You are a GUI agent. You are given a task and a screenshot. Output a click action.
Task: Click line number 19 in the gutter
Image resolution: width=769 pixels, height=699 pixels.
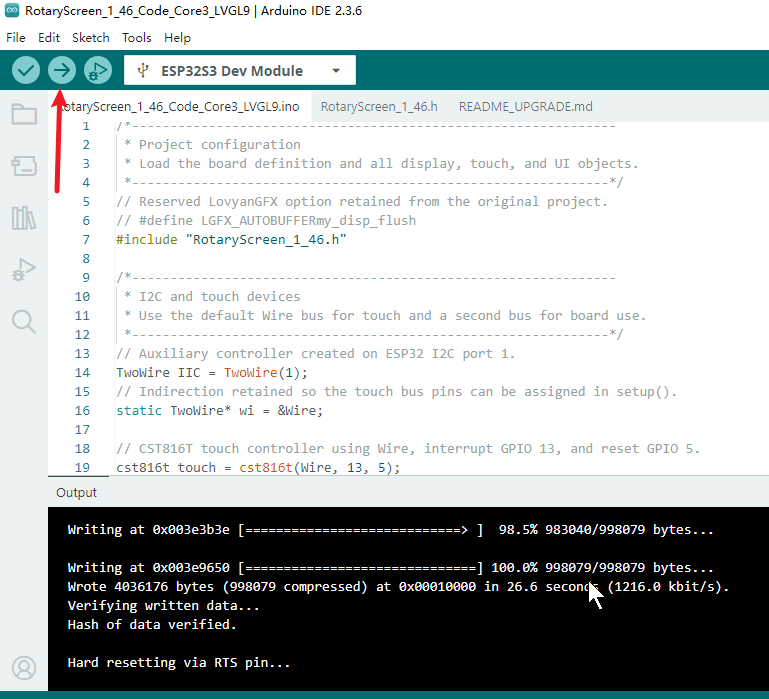point(82,467)
